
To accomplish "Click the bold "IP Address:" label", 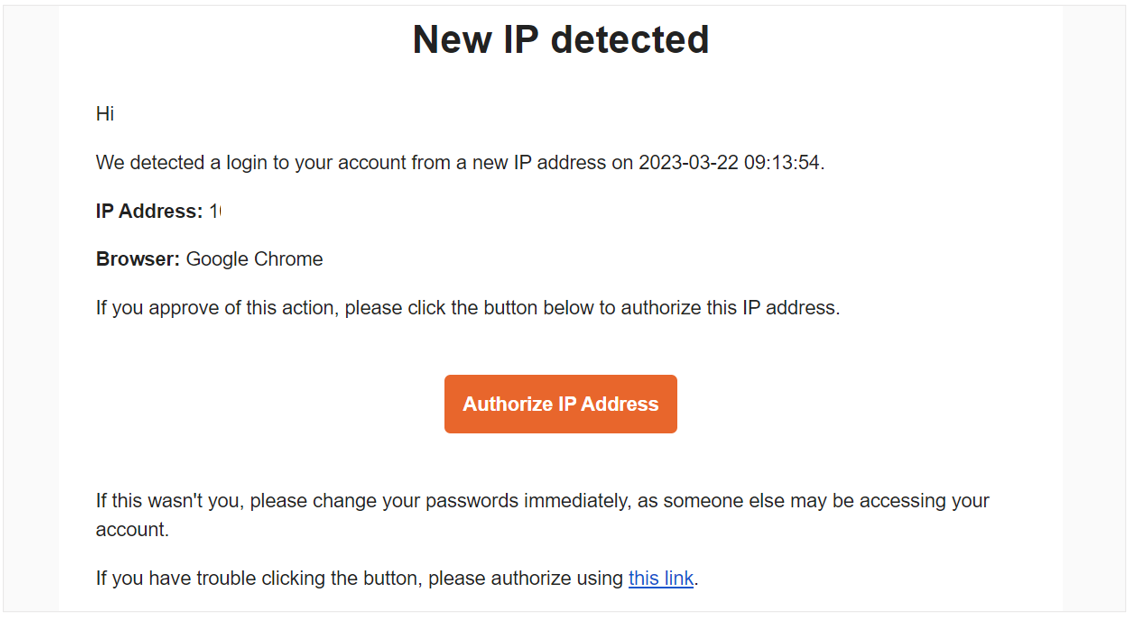I will pos(149,211).
